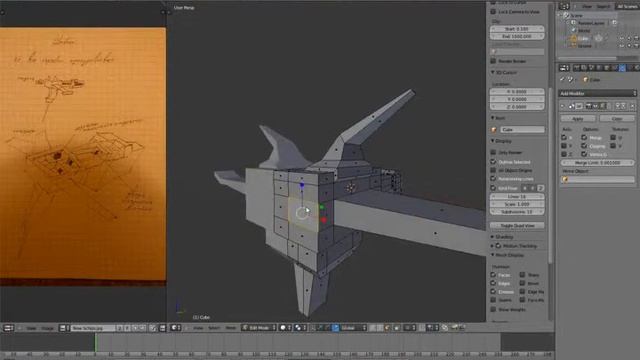Click the mirror modifier type icon

[x=571, y=106]
